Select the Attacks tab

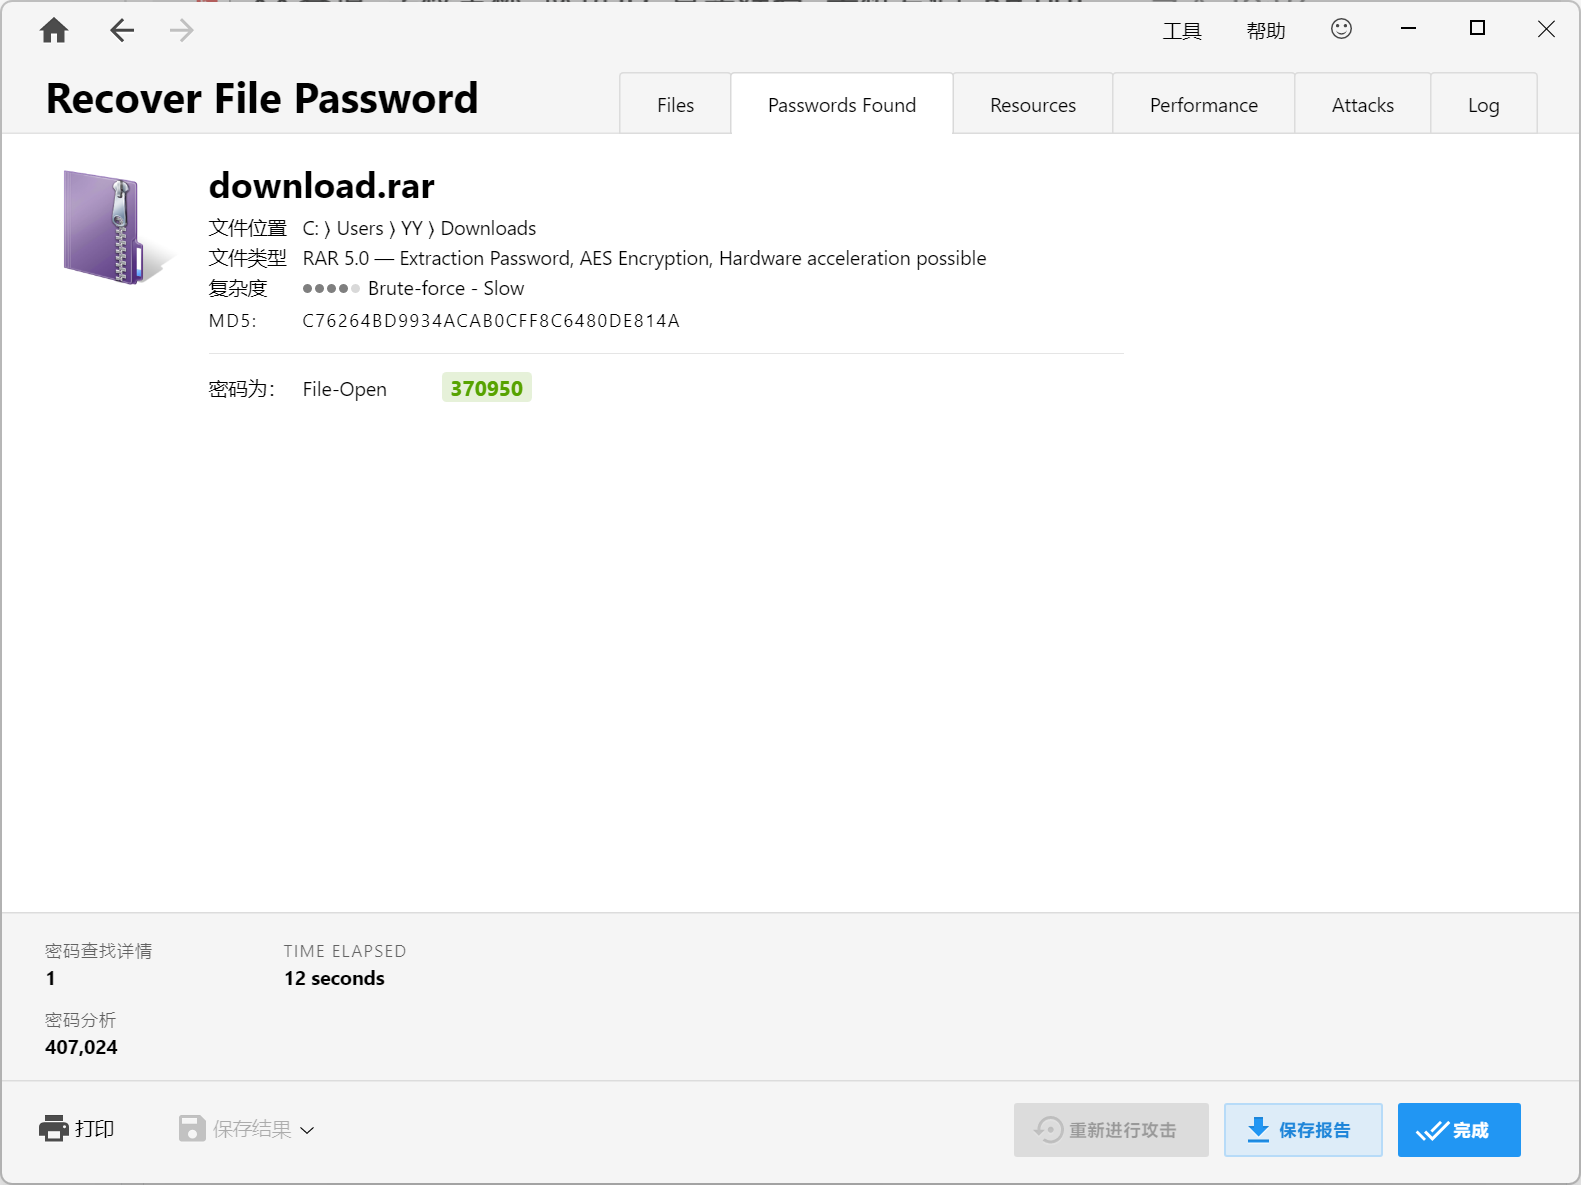[1363, 104]
